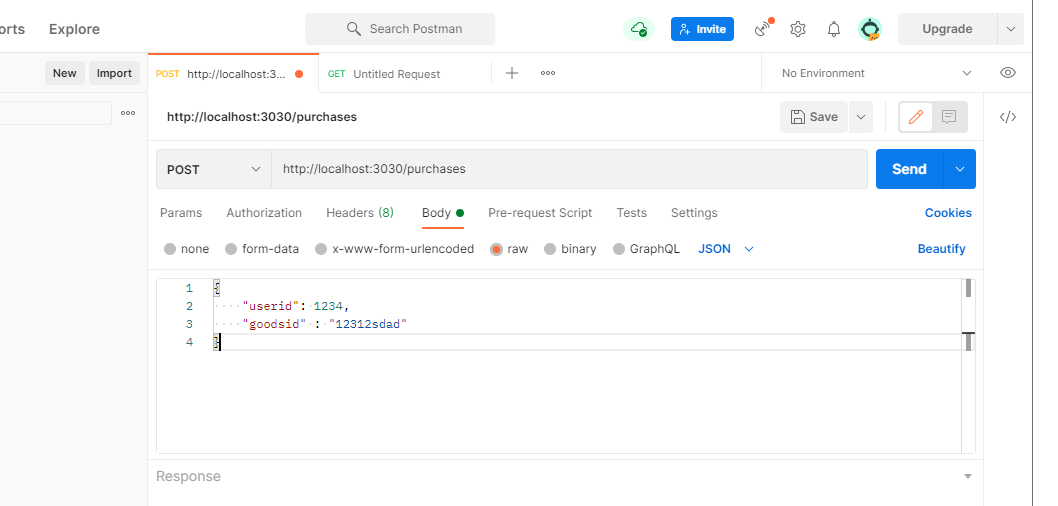Switch to the POST localhost request tab
Image resolution: width=1058 pixels, height=506 pixels.
point(233,74)
